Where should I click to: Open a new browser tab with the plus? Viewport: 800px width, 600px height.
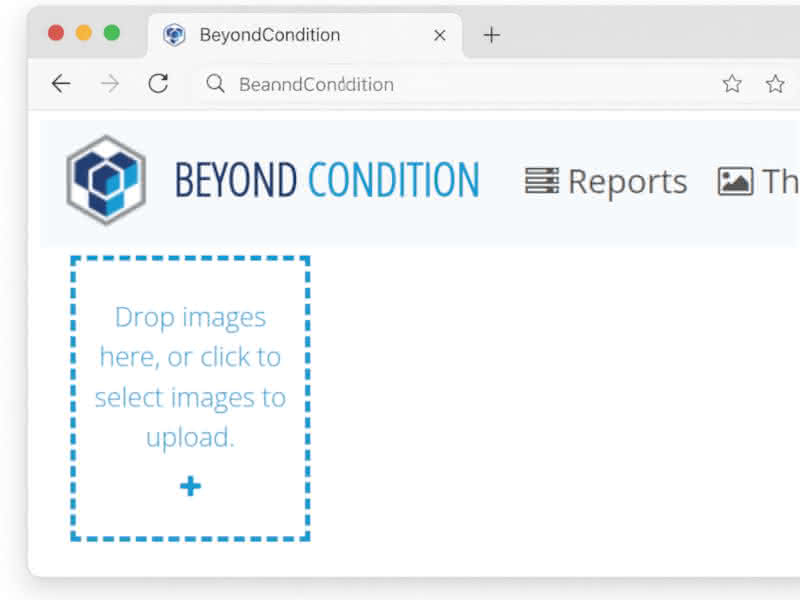491,34
